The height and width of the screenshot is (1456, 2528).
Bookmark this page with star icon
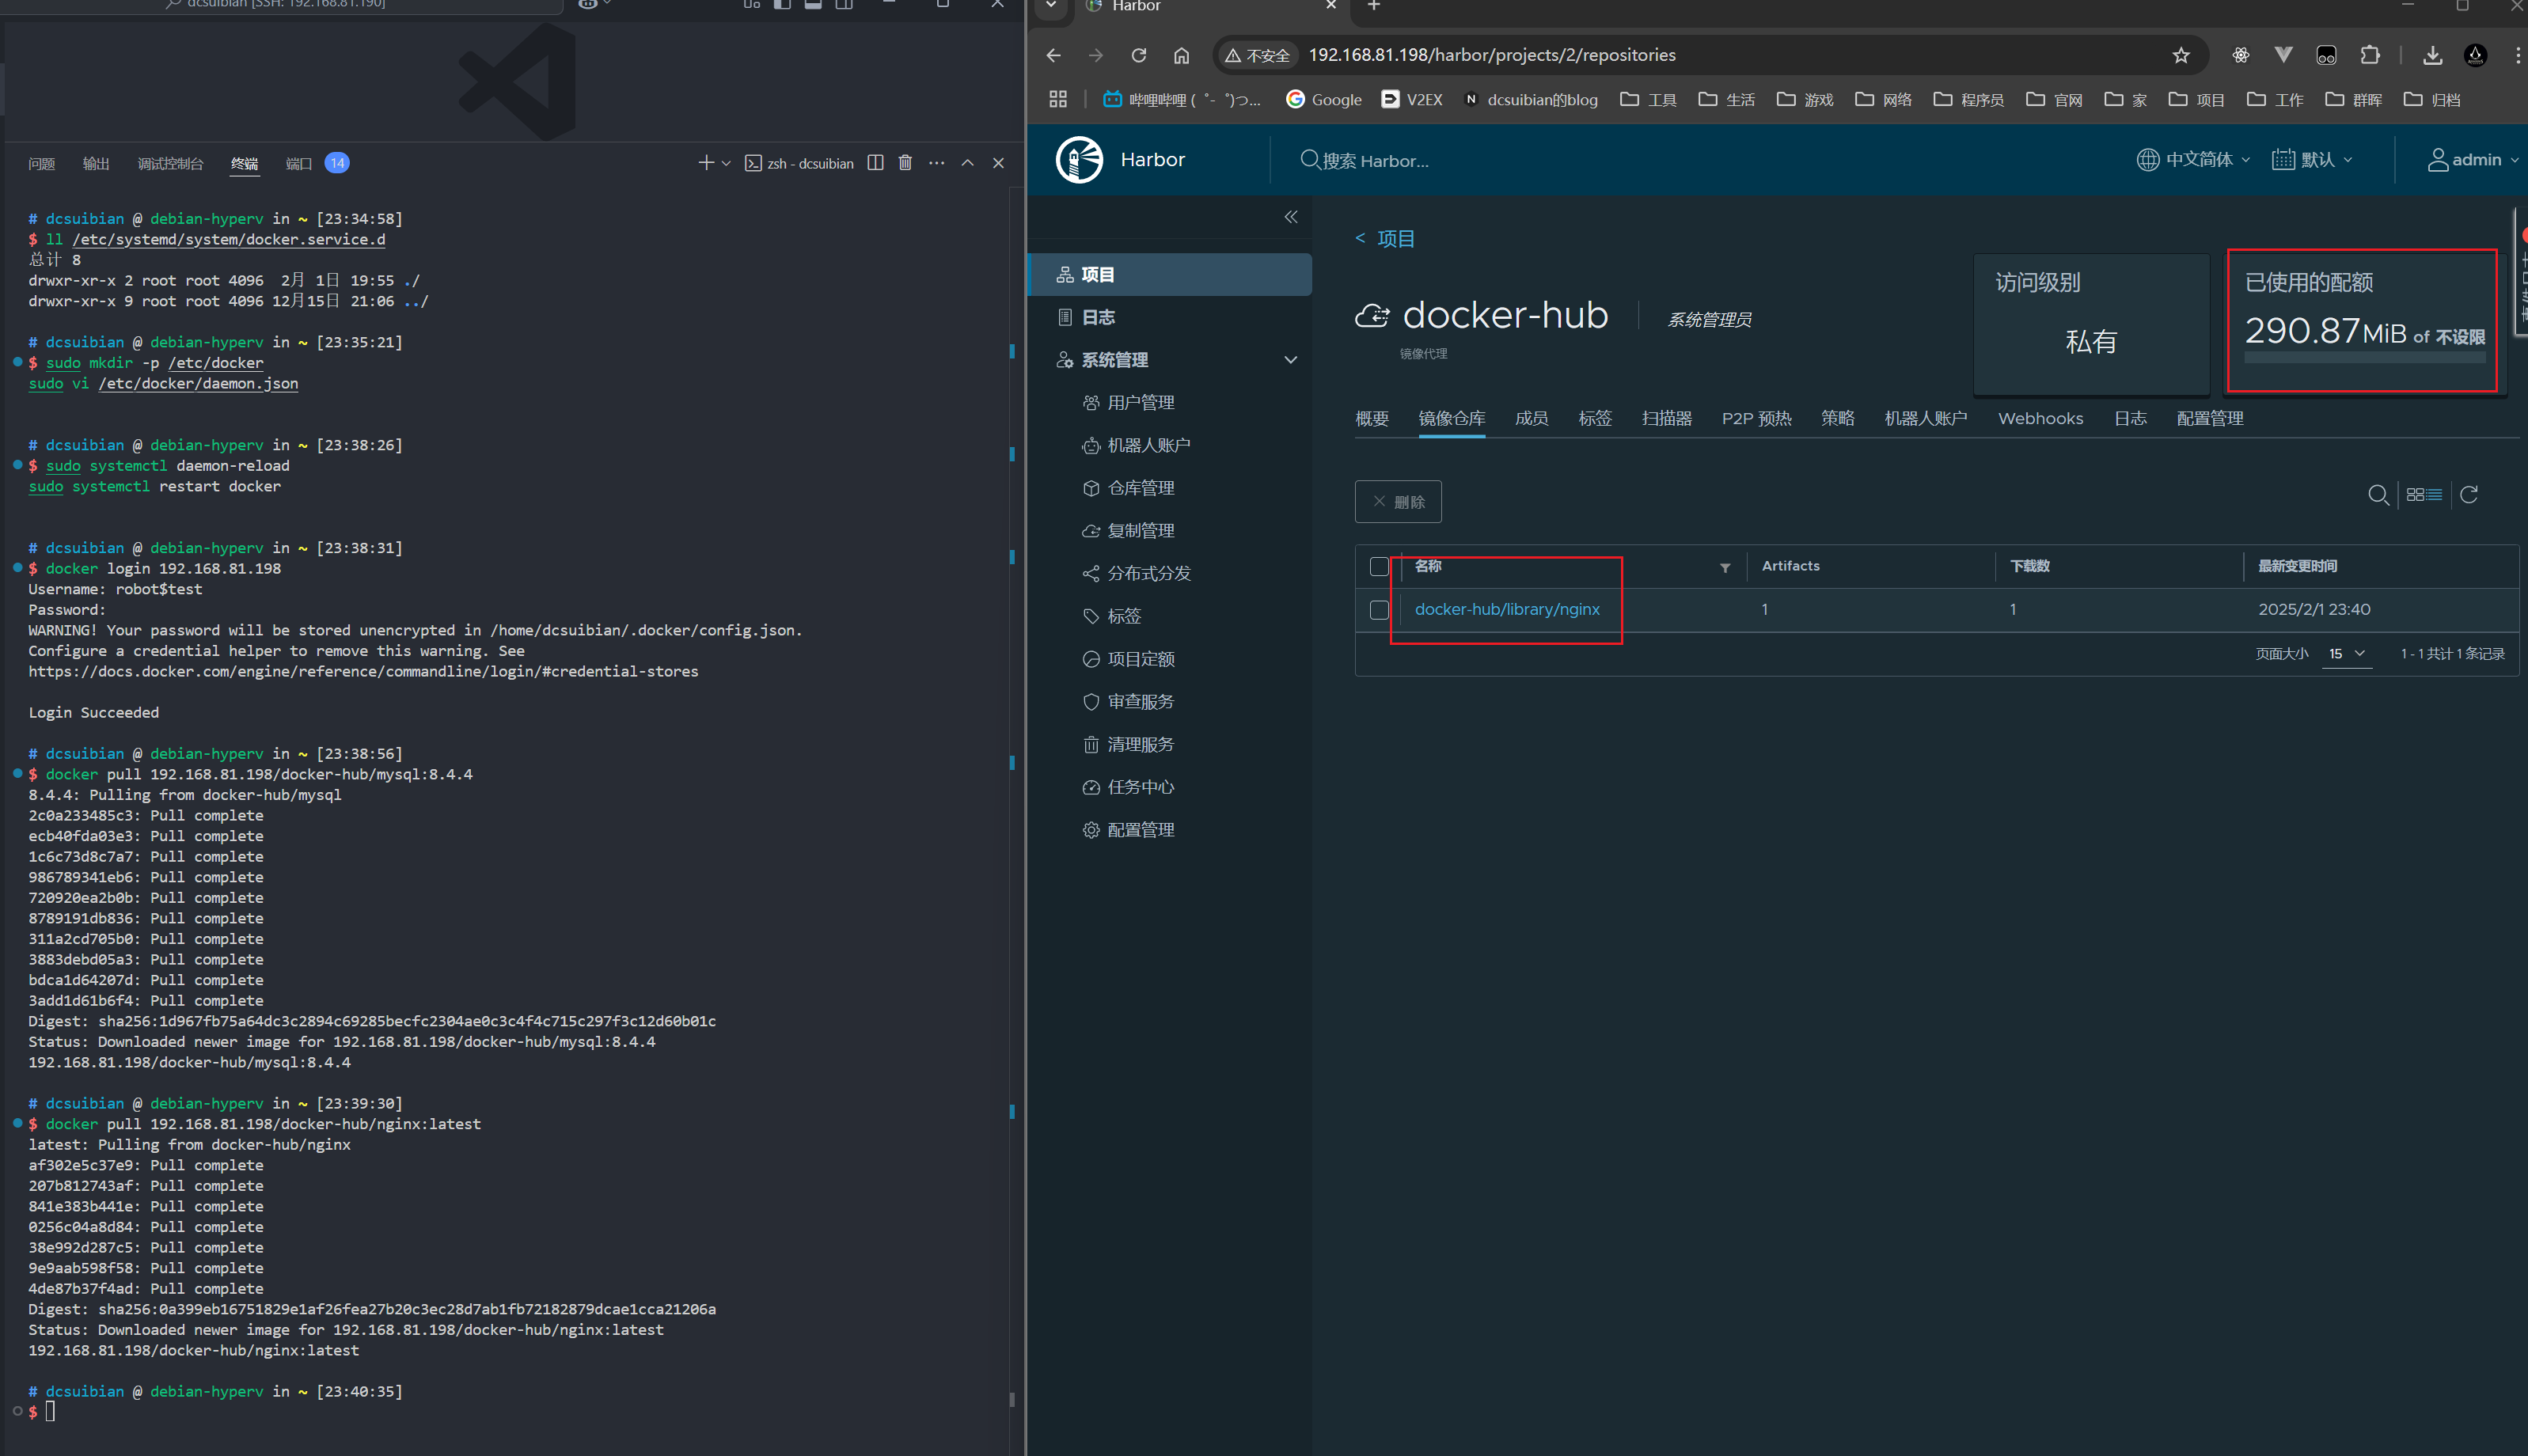click(2181, 55)
